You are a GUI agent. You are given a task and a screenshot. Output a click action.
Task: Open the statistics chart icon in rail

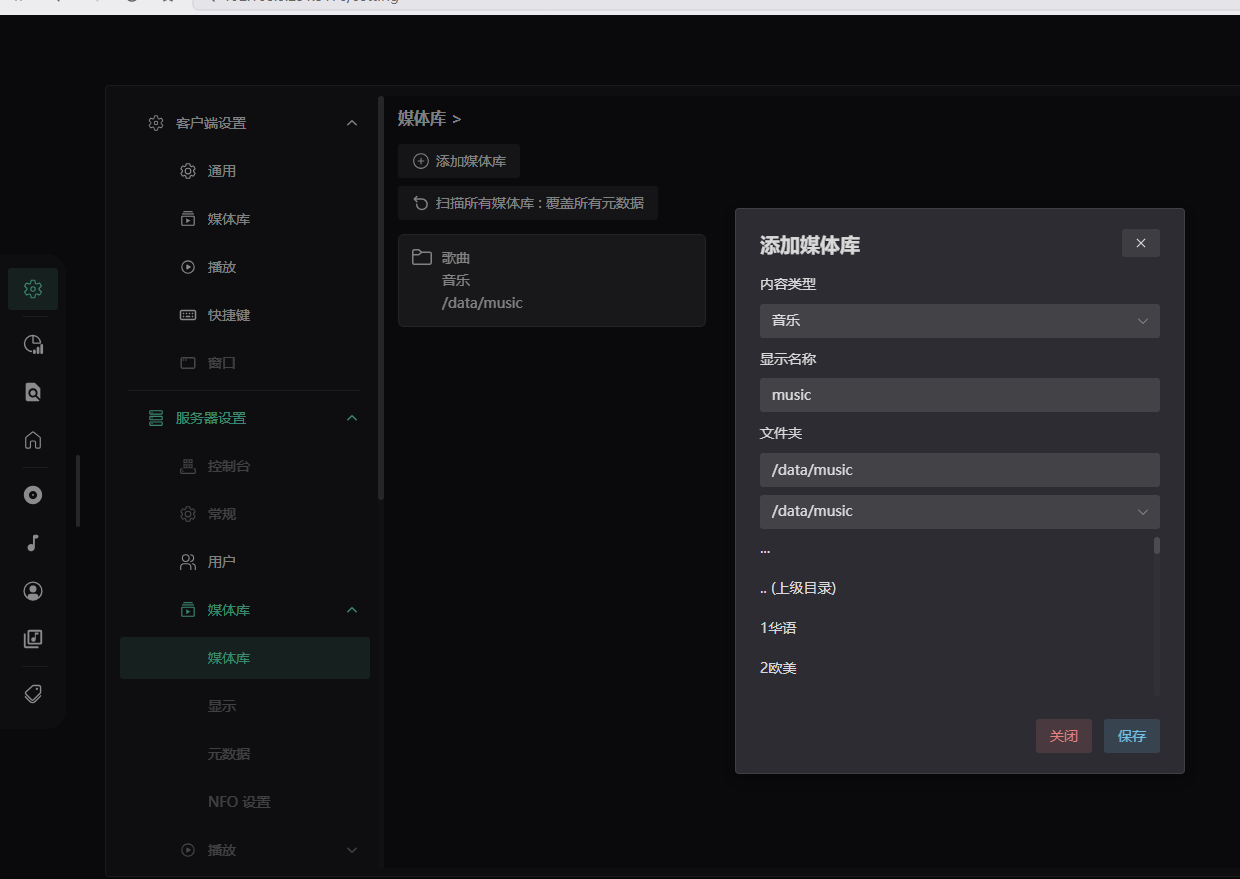tap(33, 345)
